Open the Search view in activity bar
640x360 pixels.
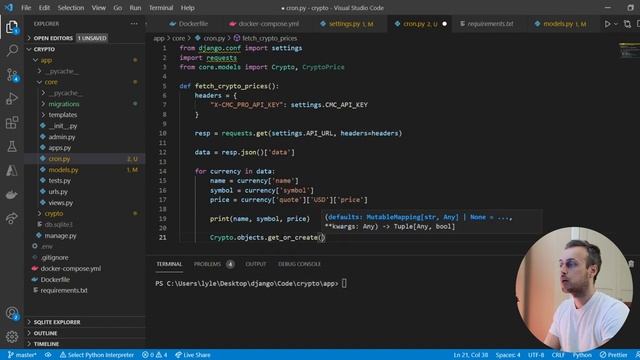[x=12, y=51]
